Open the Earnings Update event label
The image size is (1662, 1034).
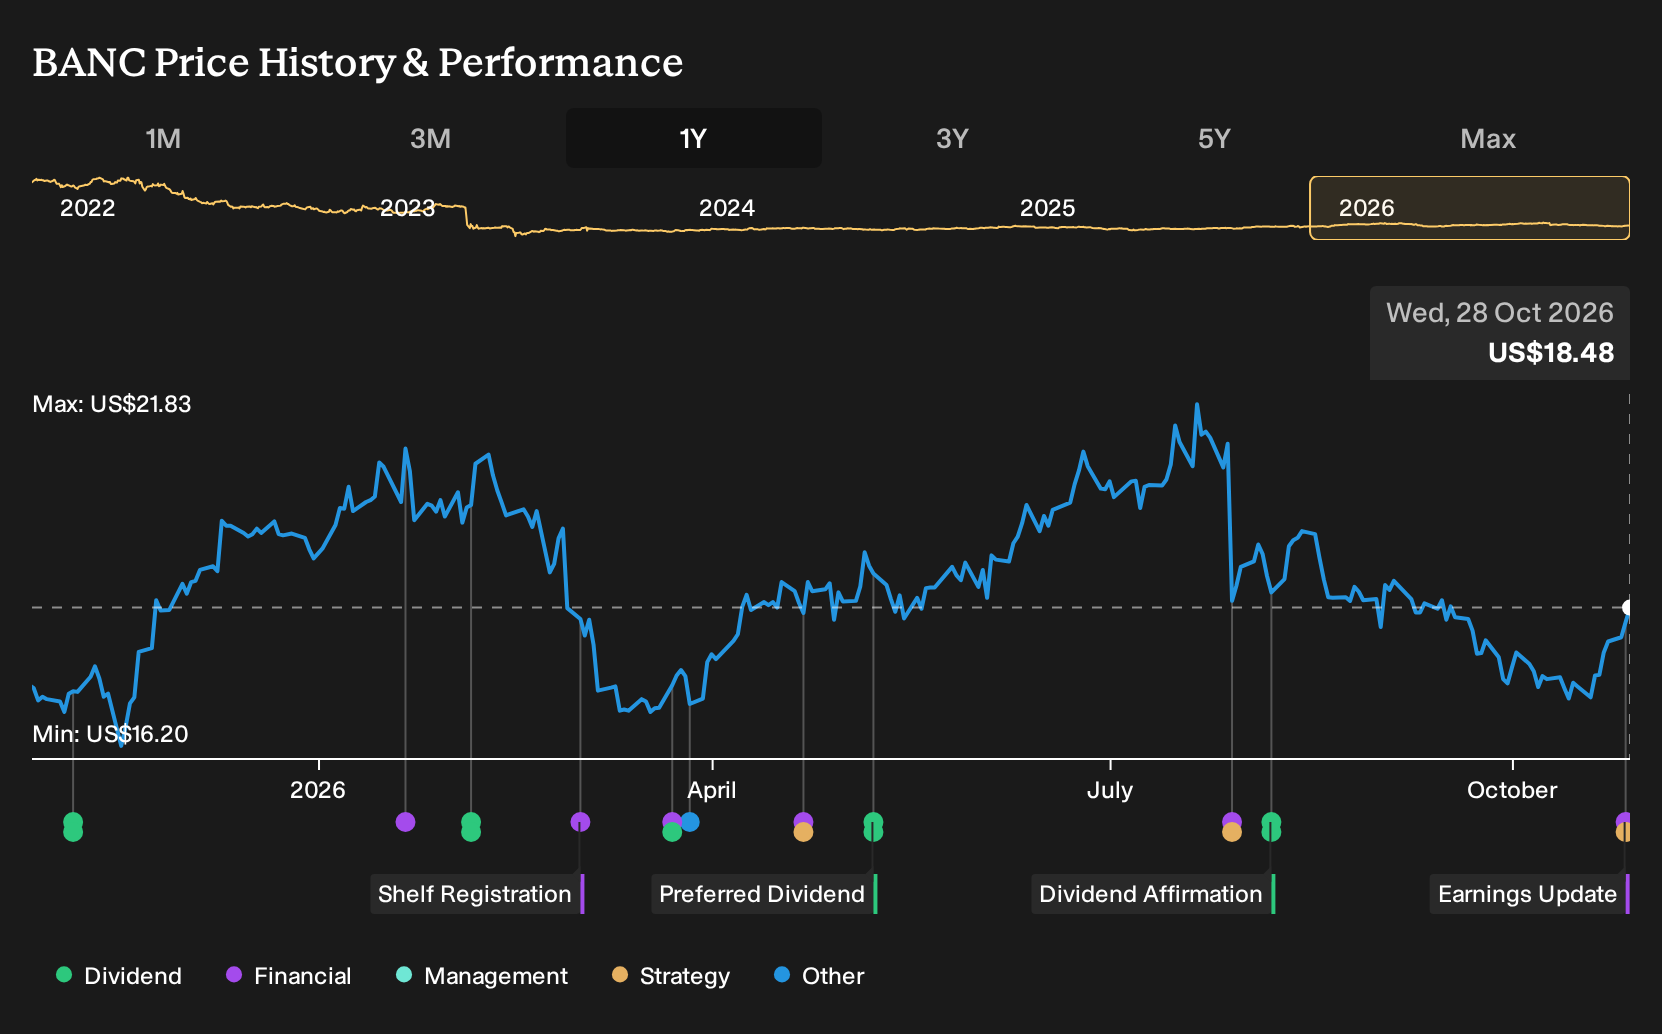[x=1530, y=894]
